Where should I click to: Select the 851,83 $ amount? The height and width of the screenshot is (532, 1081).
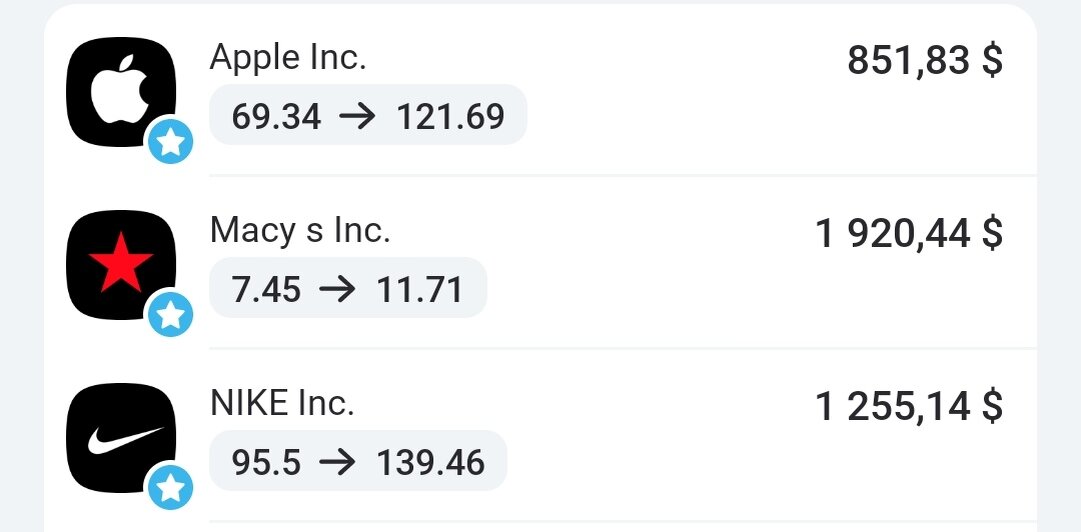[x=925, y=60]
